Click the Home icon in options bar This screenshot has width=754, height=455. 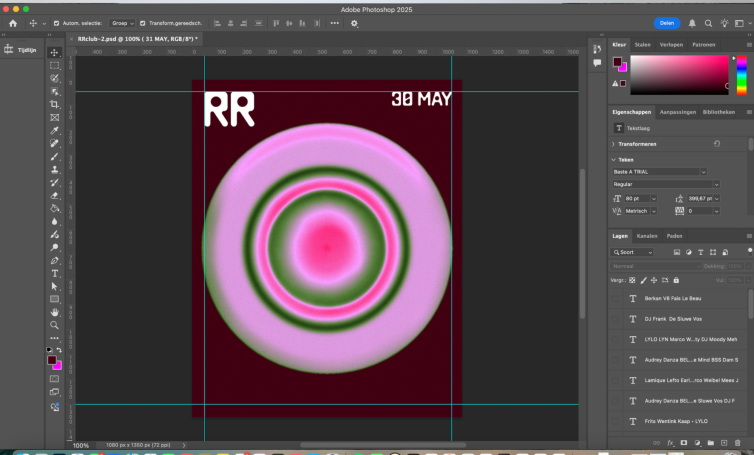(13, 23)
